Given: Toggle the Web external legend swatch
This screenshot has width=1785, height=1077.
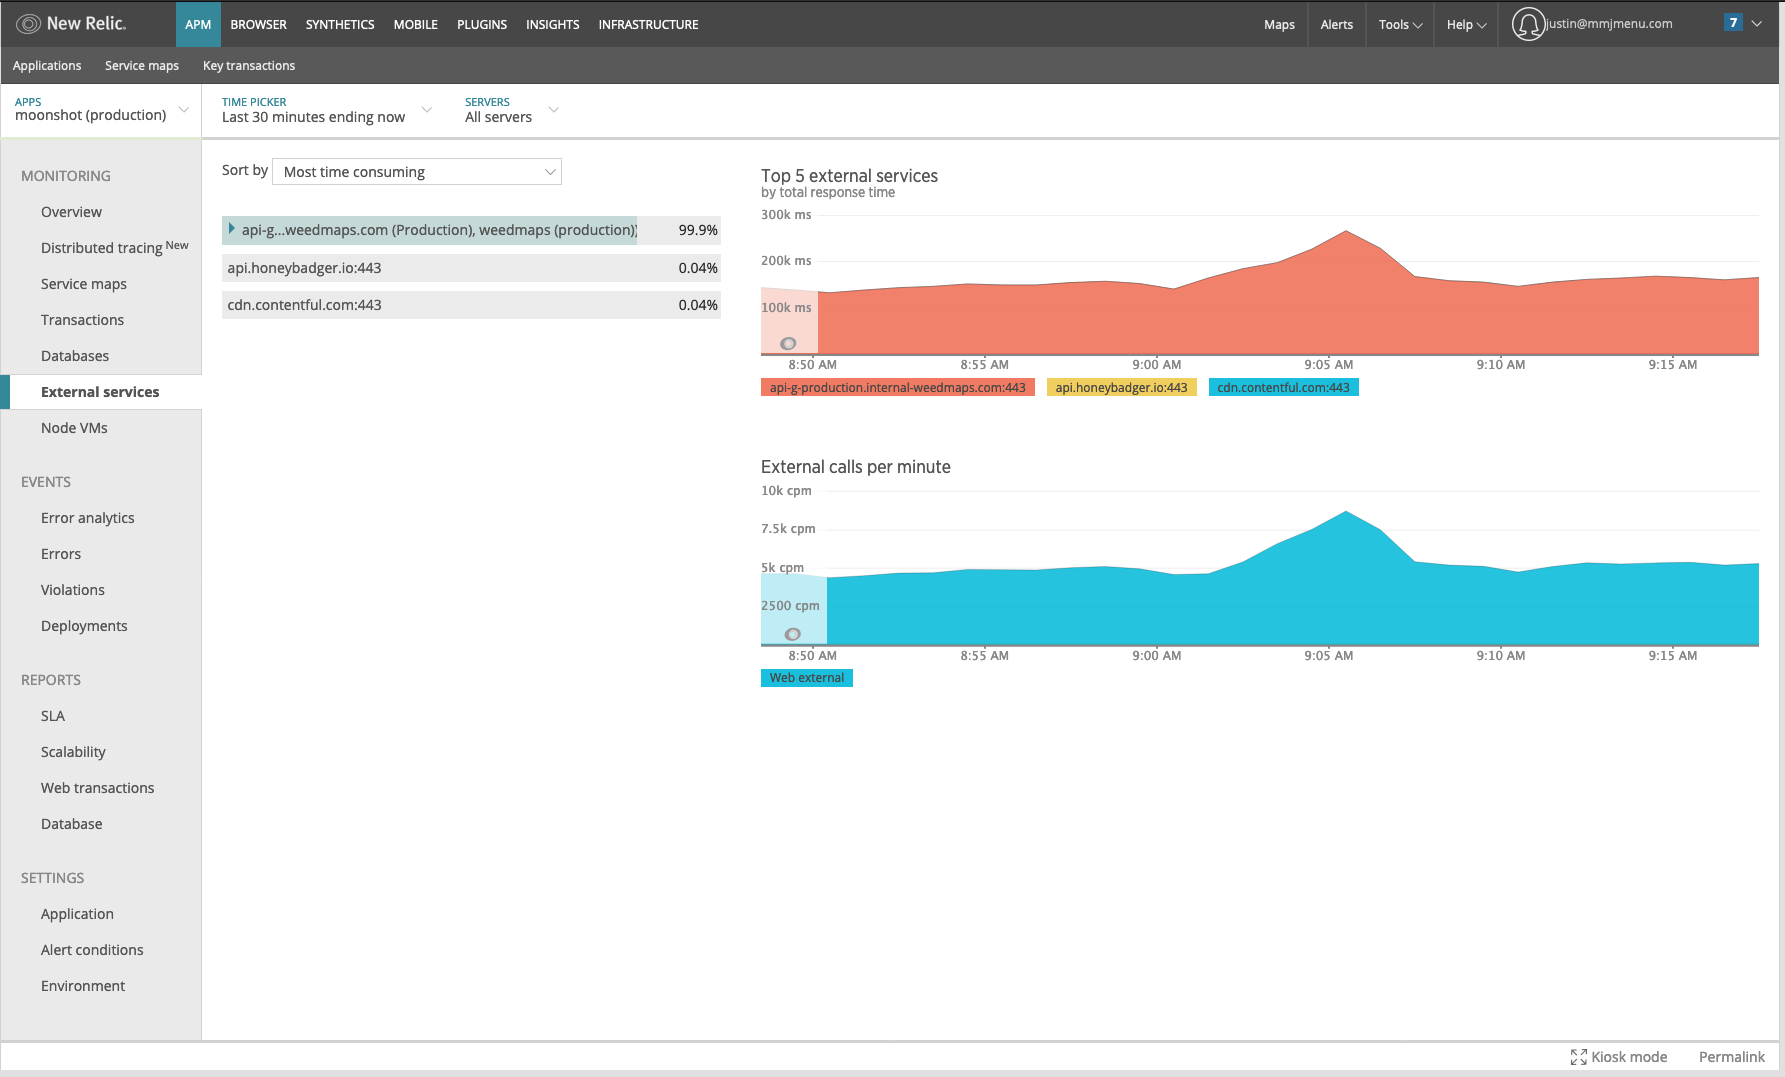Looking at the screenshot, I should (806, 678).
